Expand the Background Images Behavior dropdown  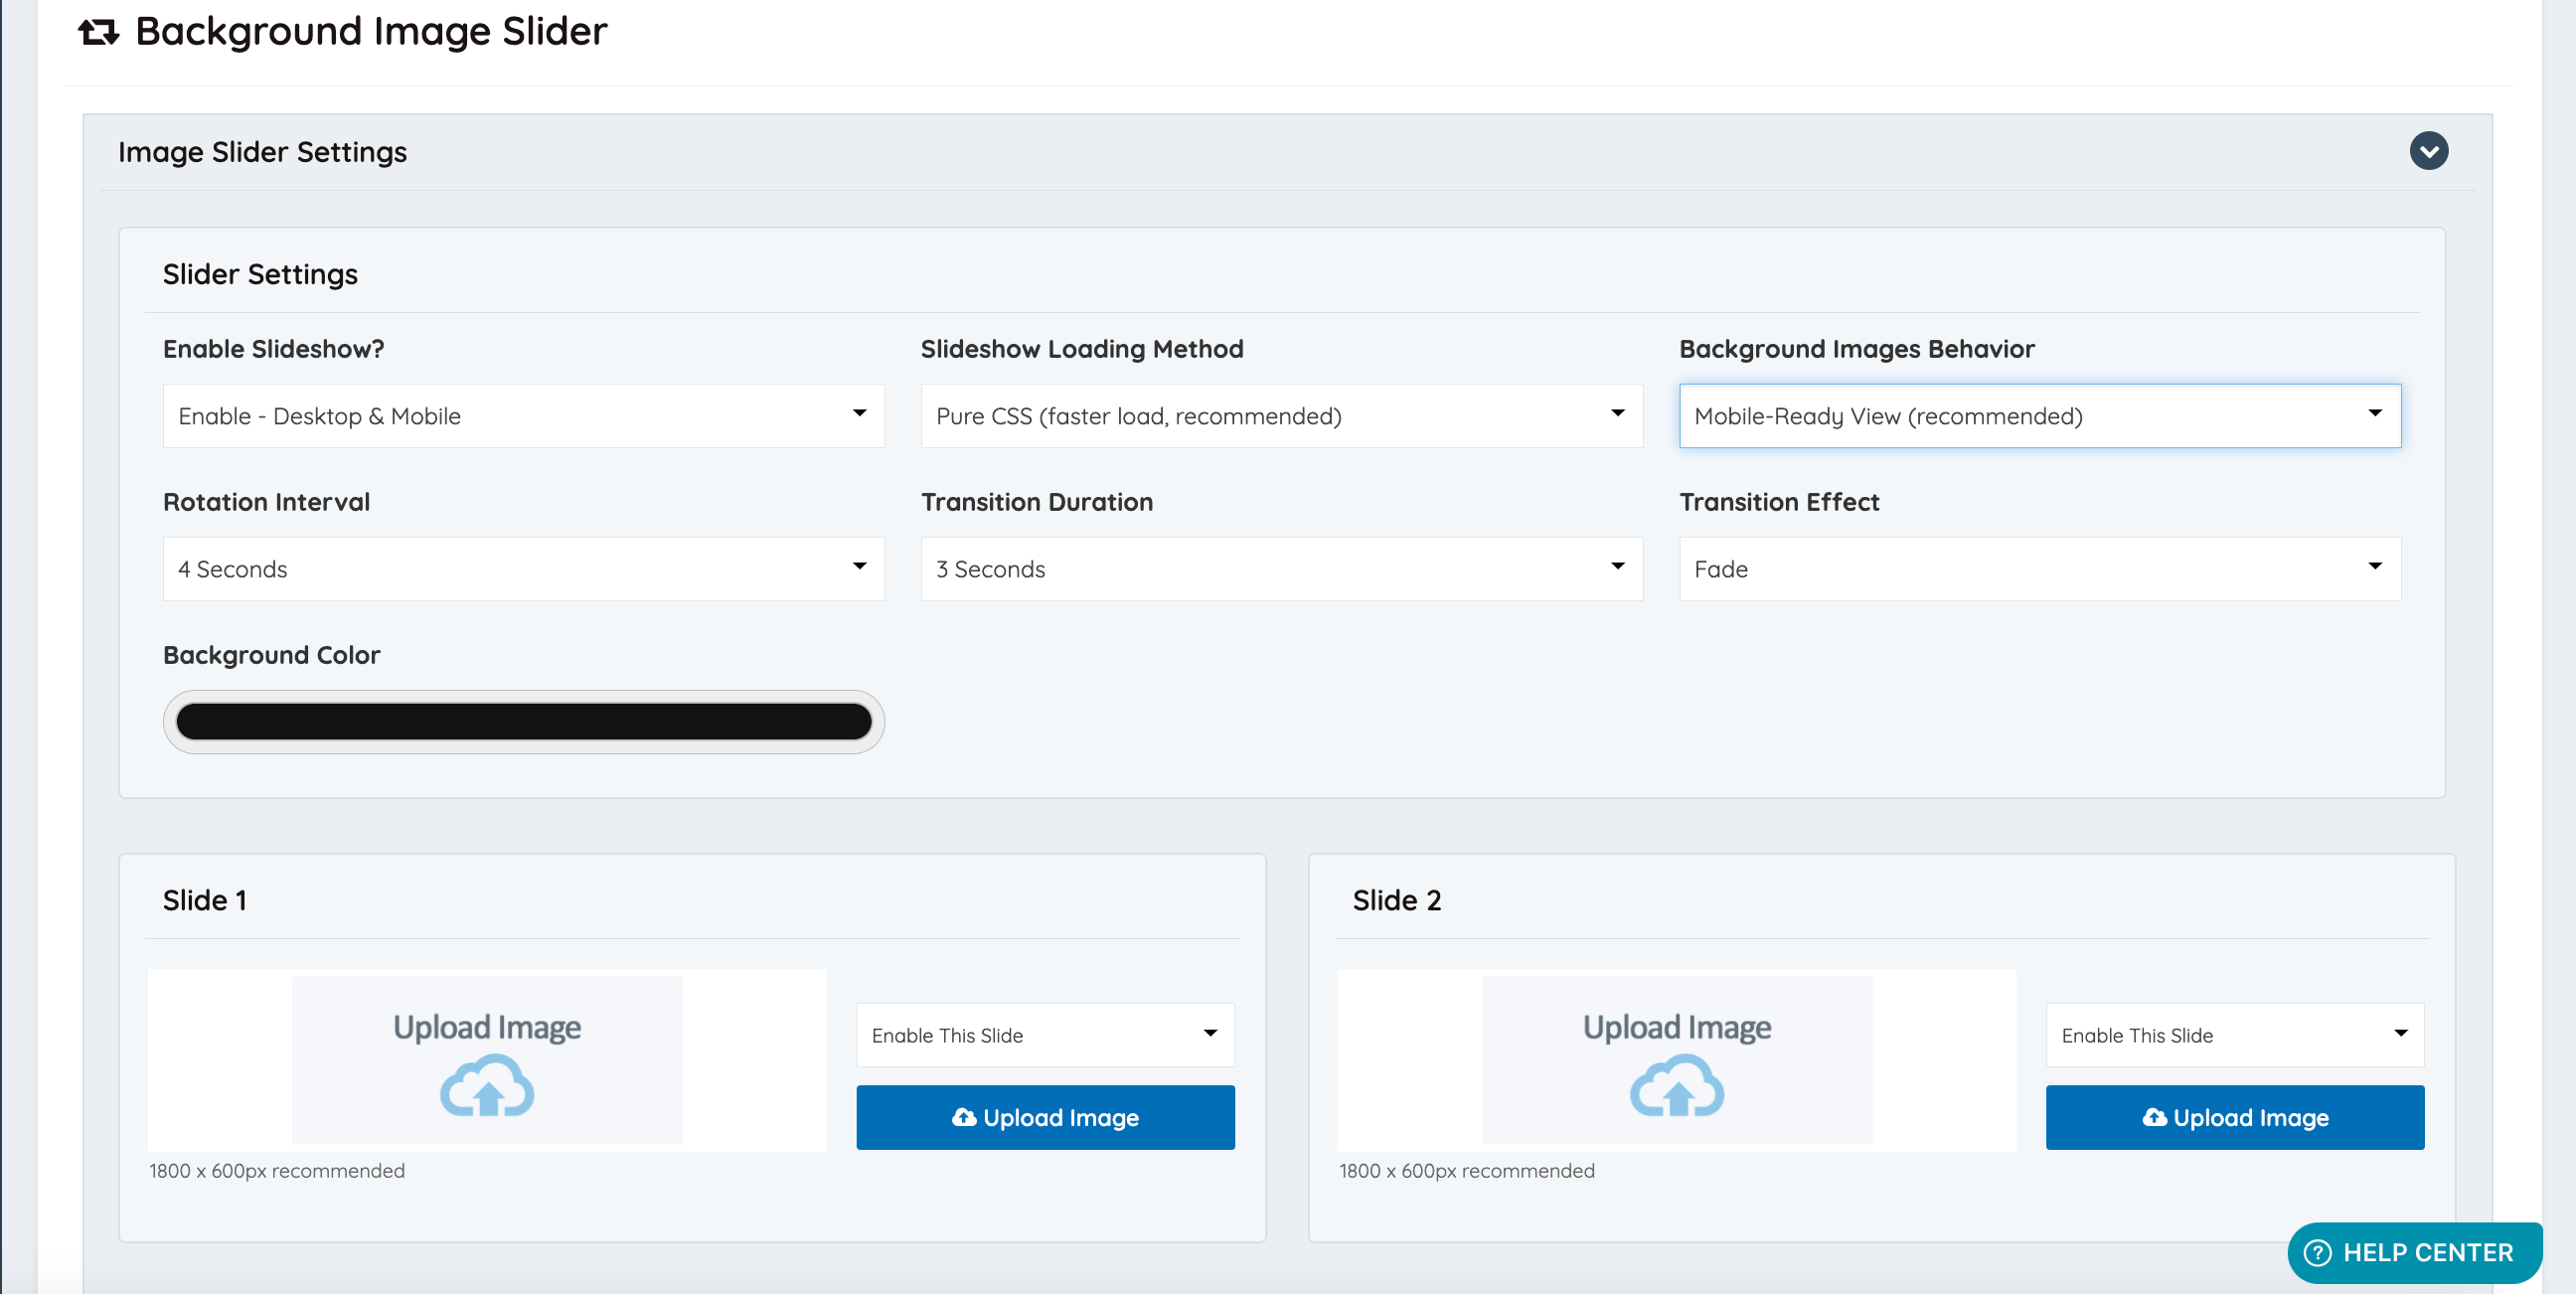click(2038, 416)
